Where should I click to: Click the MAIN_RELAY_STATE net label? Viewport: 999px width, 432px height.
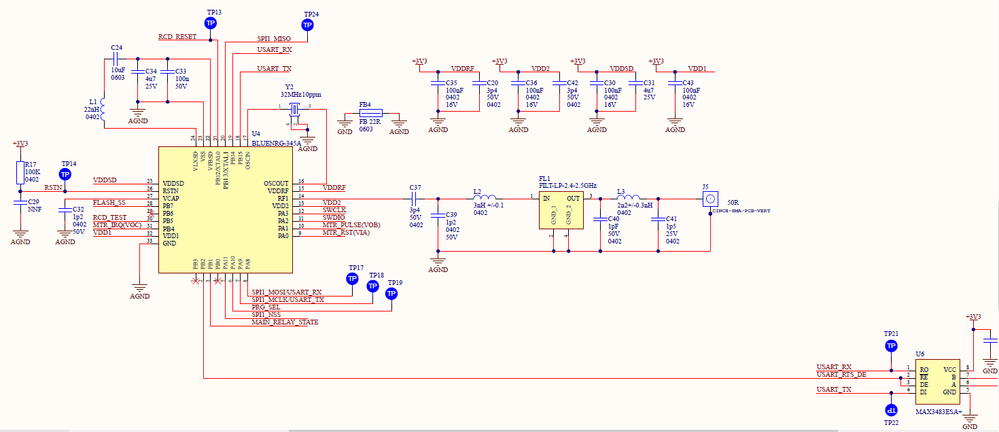(x=284, y=322)
